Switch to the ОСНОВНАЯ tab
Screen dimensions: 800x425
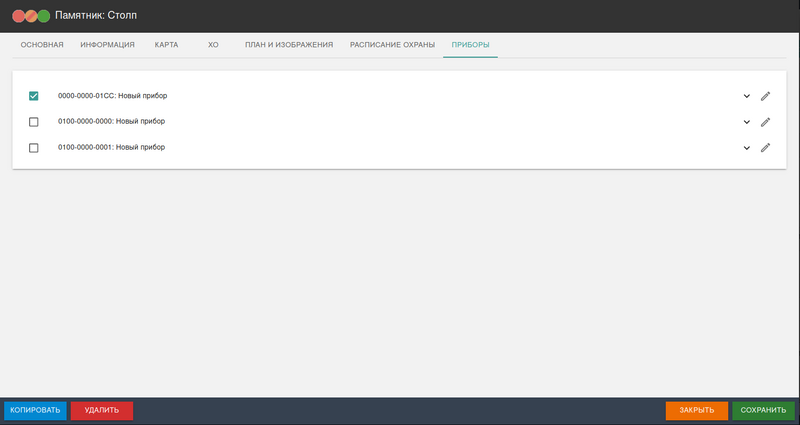pos(42,45)
